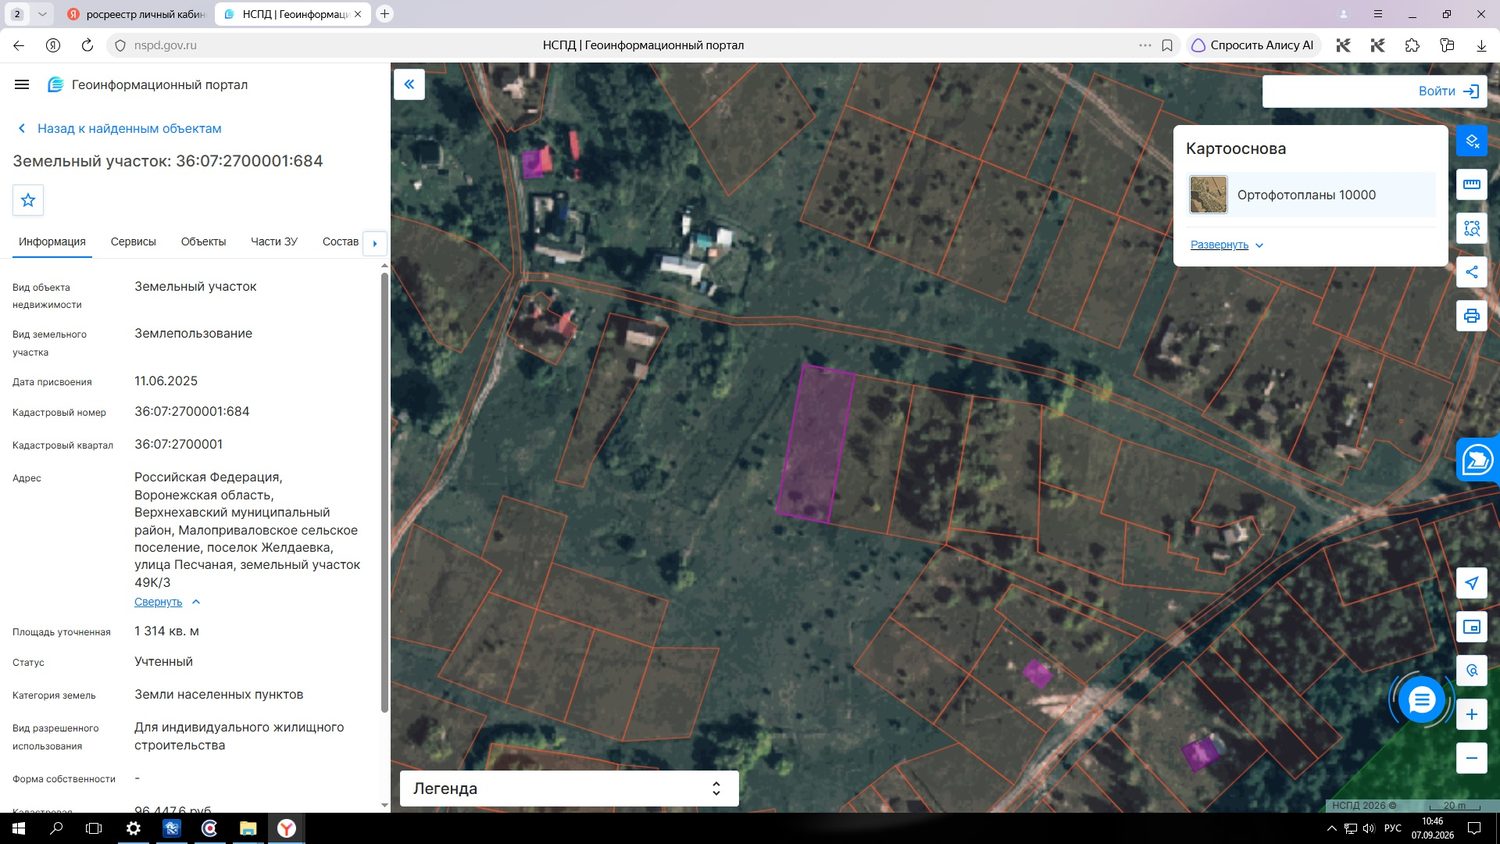Open the round blue chat assistant button
Viewport: 1500px width, 844px height.
[1421, 700]
